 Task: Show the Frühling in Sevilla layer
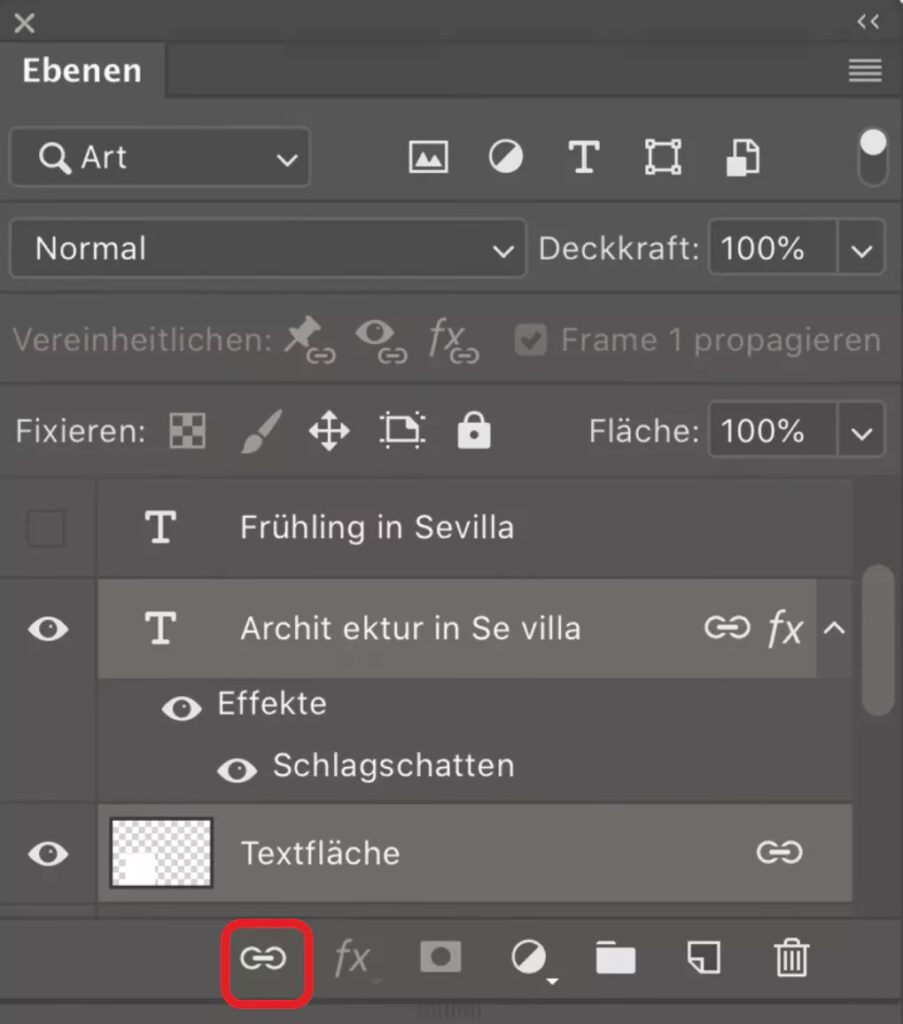coord(46,528)
